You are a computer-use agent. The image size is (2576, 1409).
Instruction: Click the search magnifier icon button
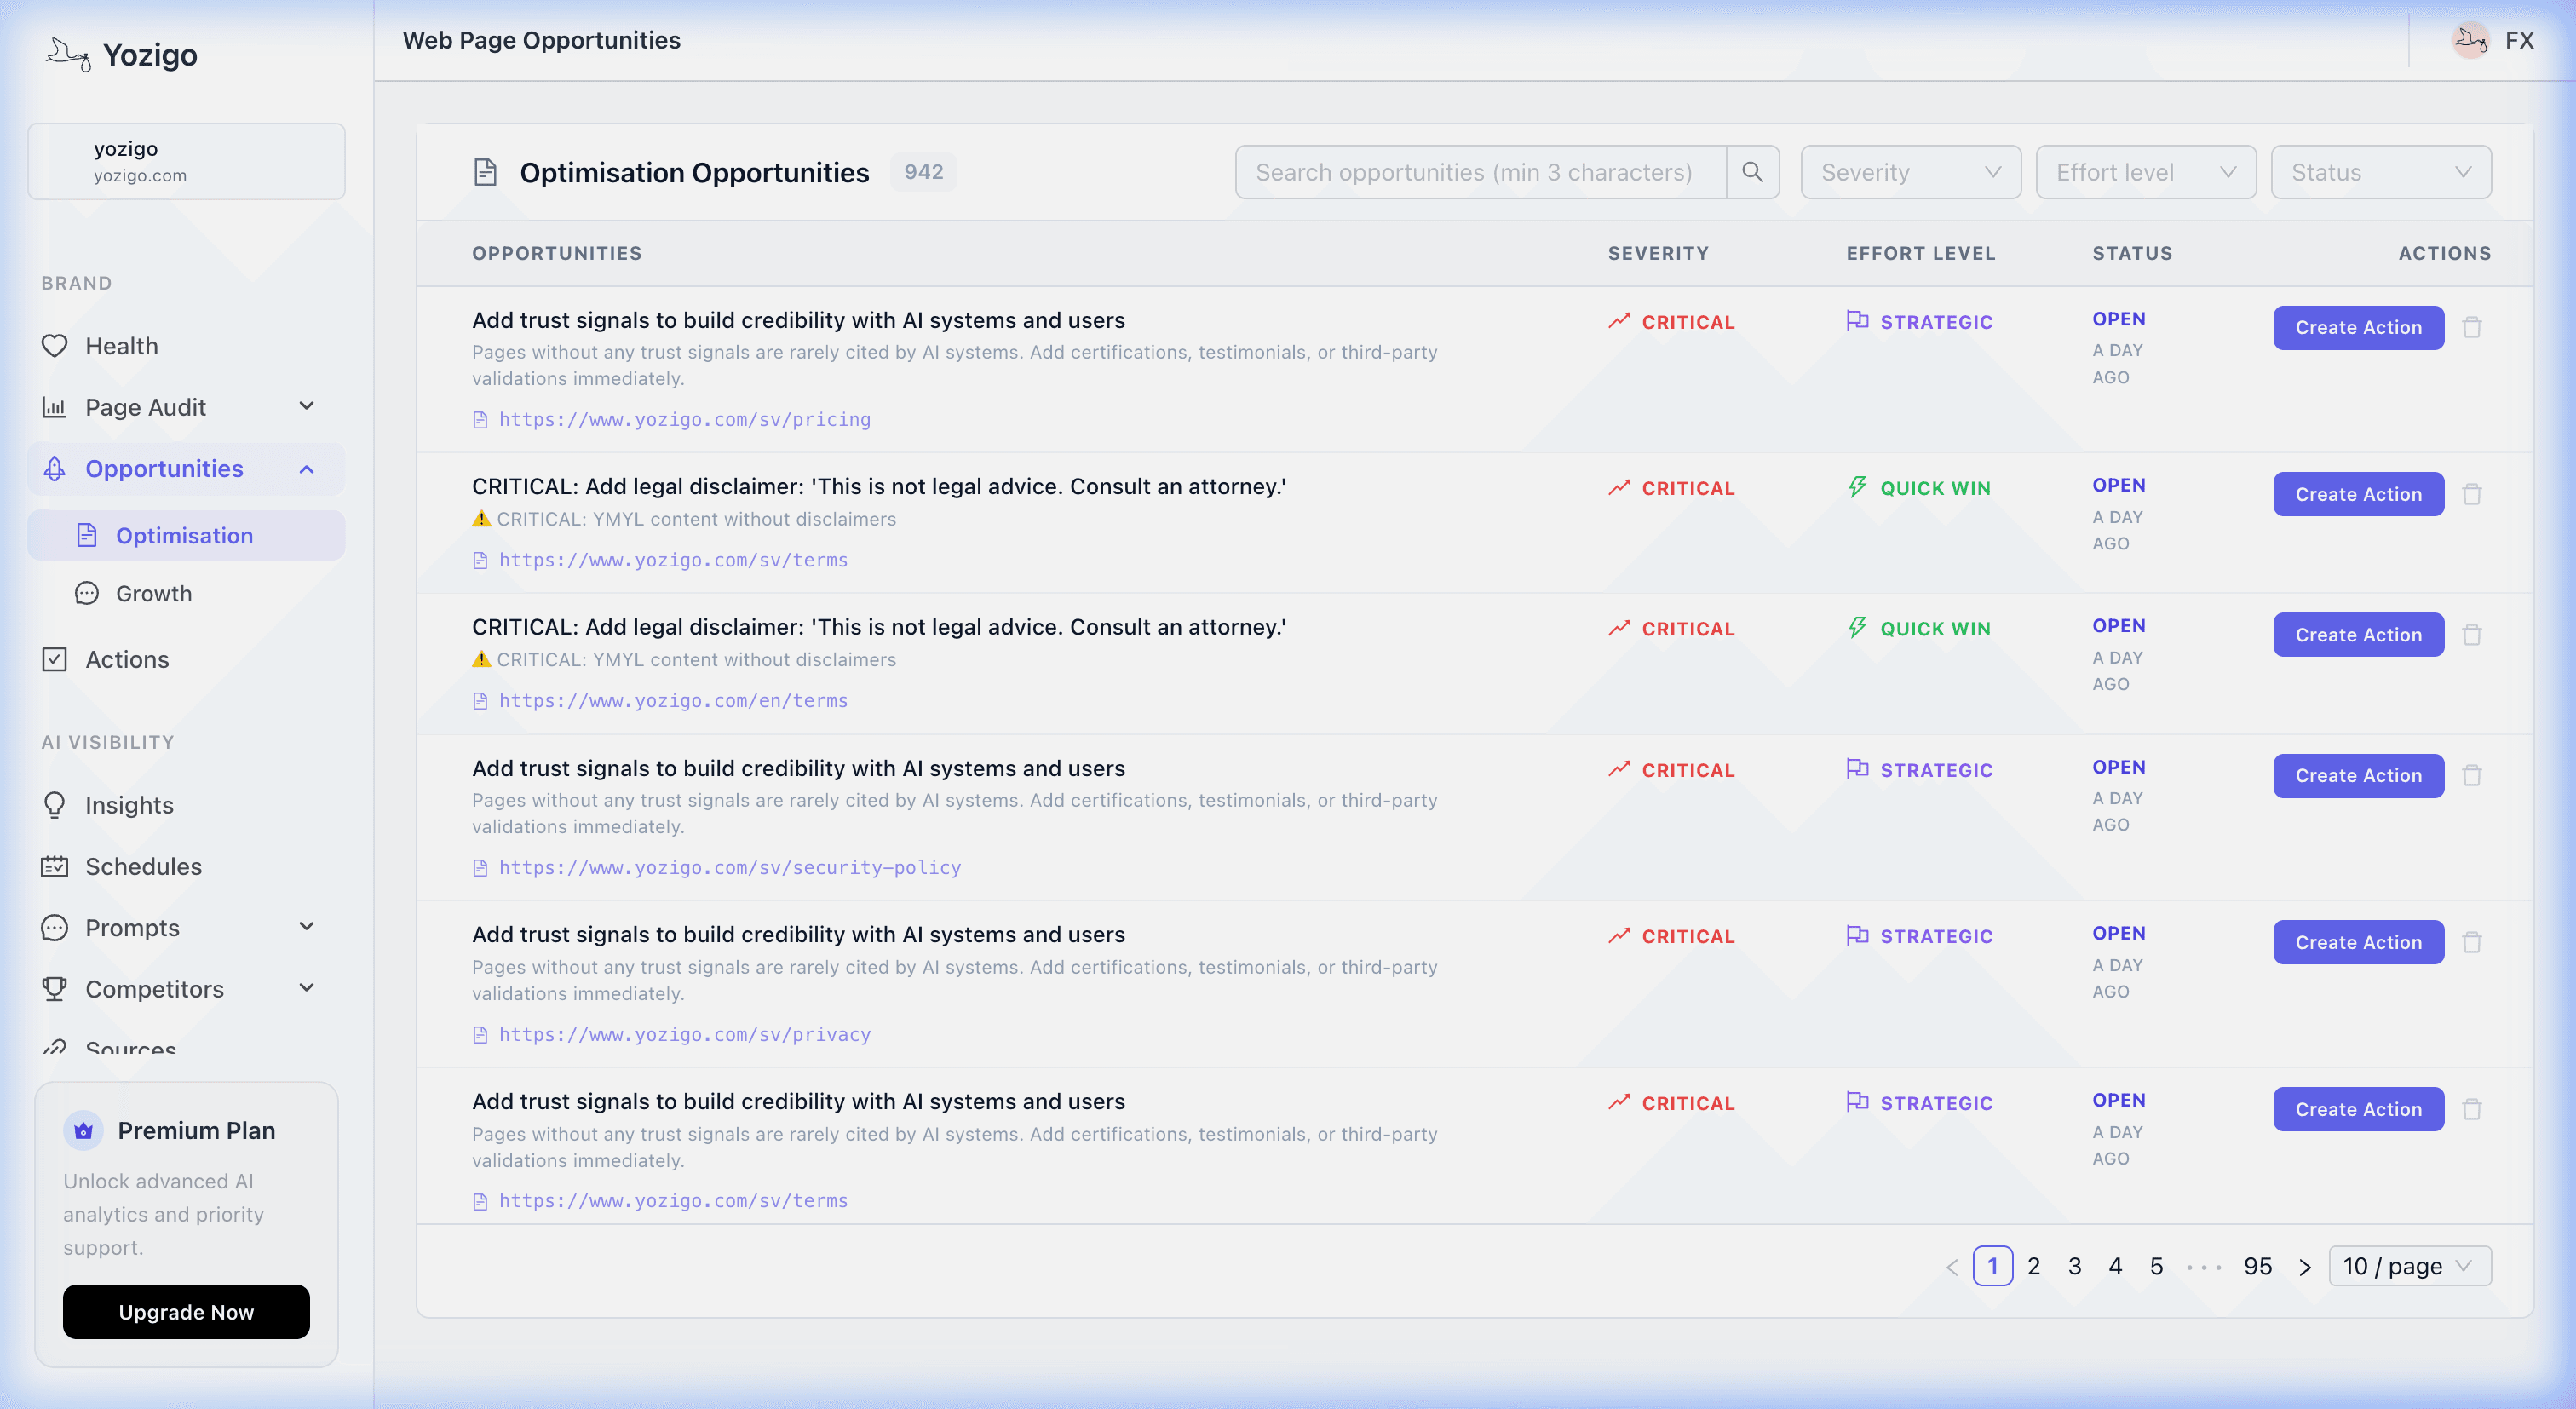pos(1752,172)
